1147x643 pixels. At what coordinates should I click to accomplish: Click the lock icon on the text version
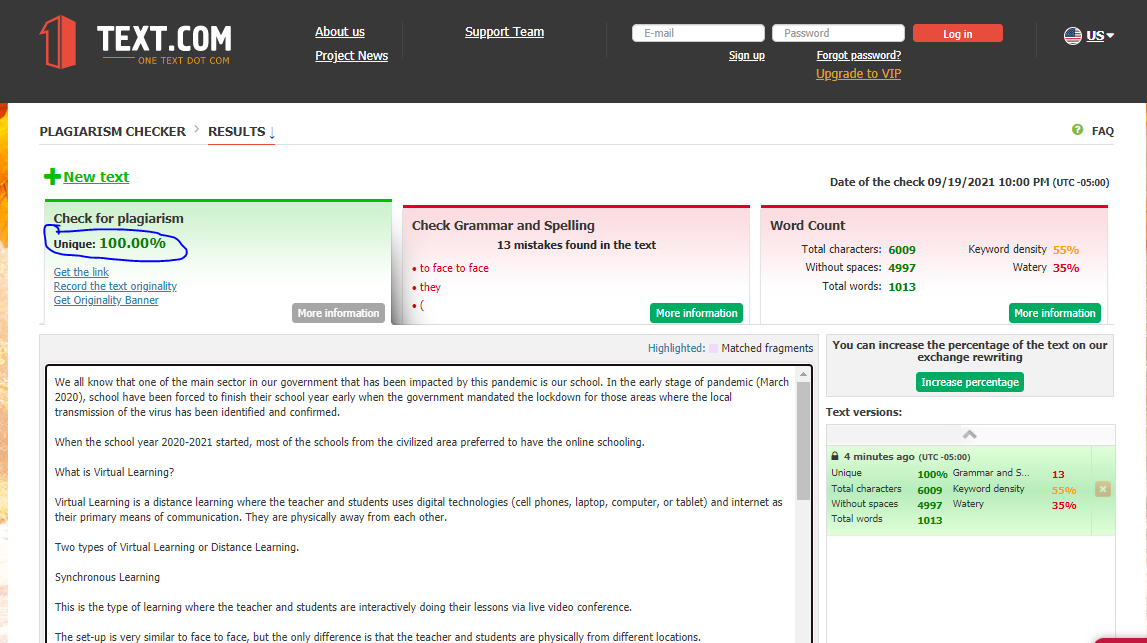[835, 456]
